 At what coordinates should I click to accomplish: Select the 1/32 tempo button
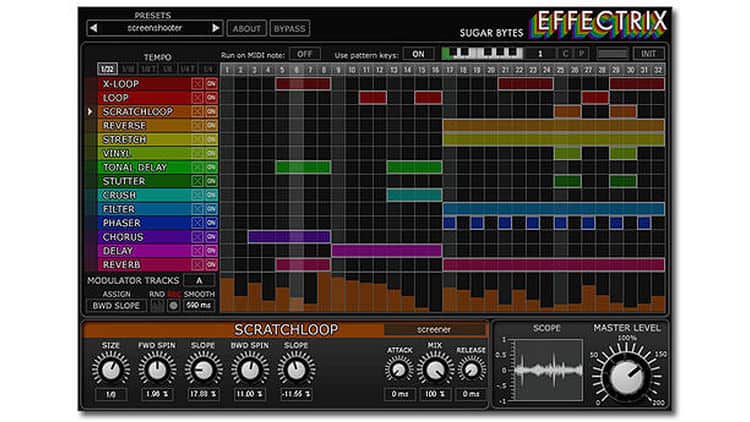click(x=107, y=69)
